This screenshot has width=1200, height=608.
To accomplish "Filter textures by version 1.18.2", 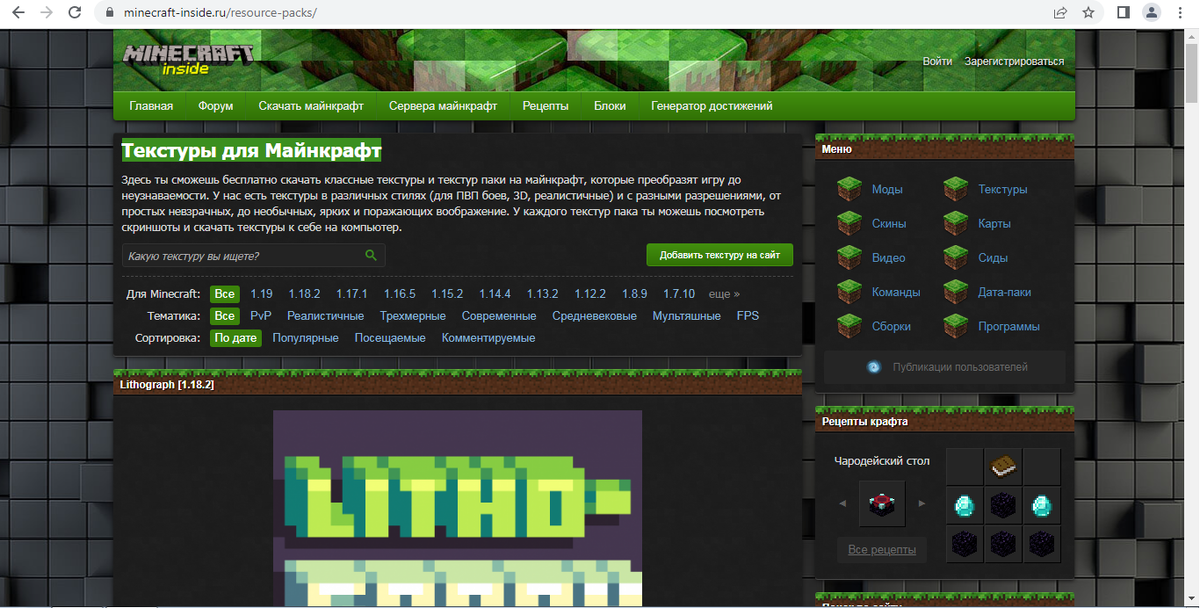I will pos(304,294).
